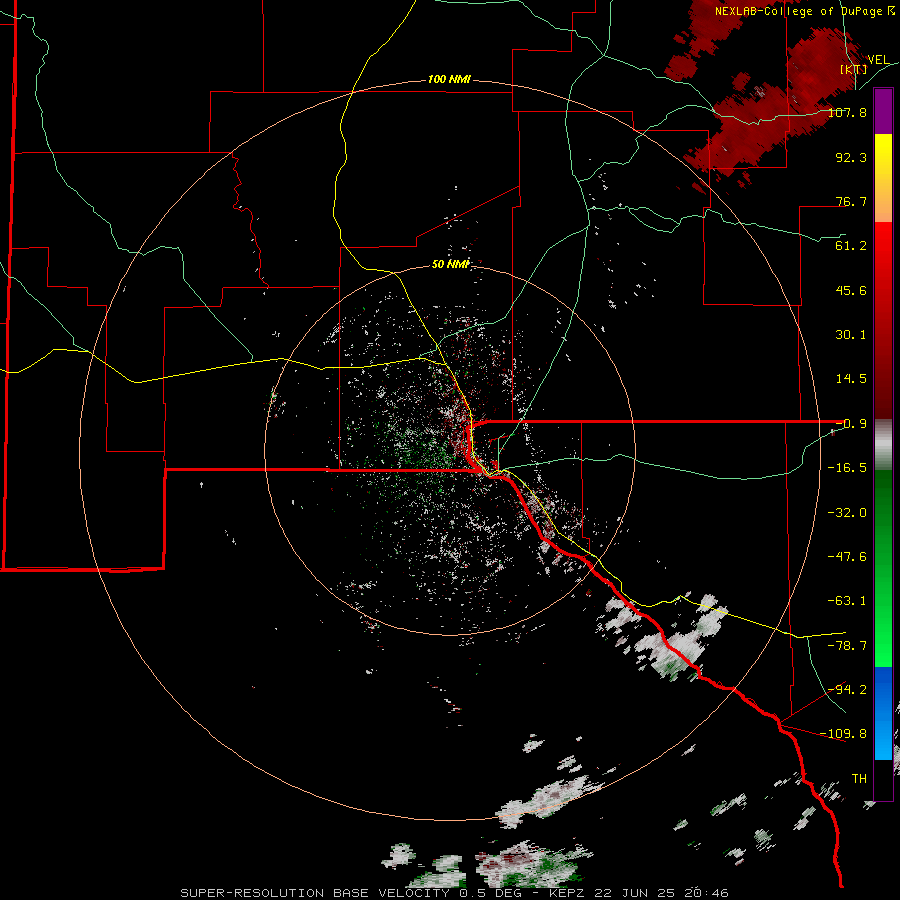Image resolution: width=900 pixels, height=900 pixels.
Task: Pick the red segment of the velocity bar
Action: (883, 320)
